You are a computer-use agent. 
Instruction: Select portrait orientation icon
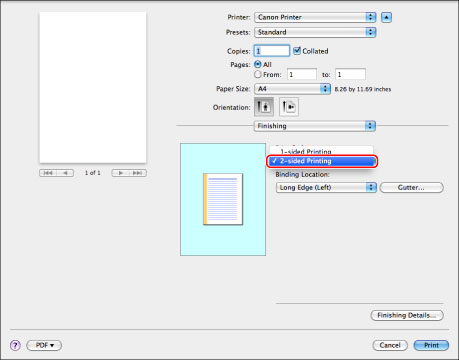[264, 107]
